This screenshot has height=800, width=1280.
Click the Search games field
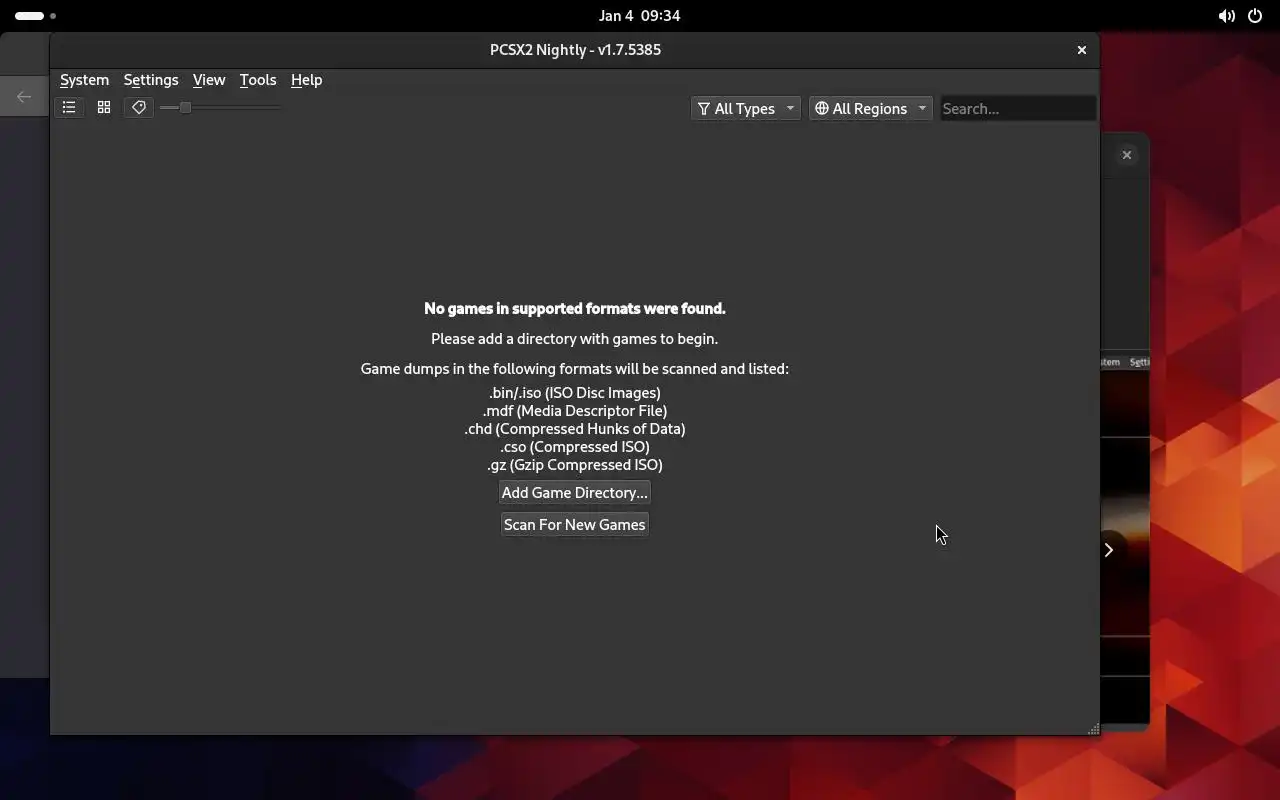click(x=1017, y=108)
